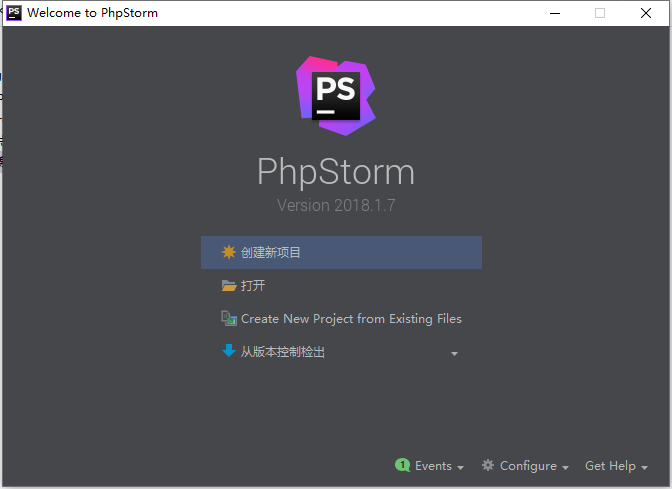Click the open folder icon beside 打开
This screenshot has width=672, height=489.
229,285
